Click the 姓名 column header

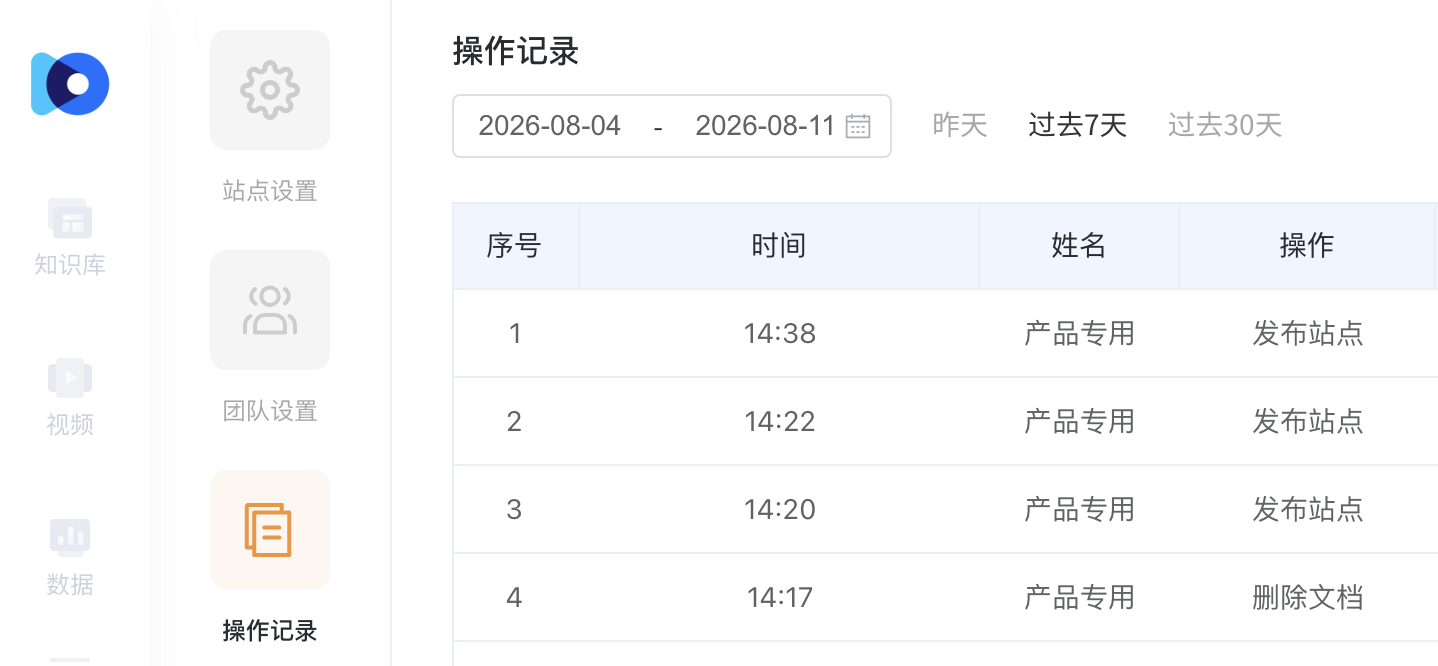pos(1079,246)
